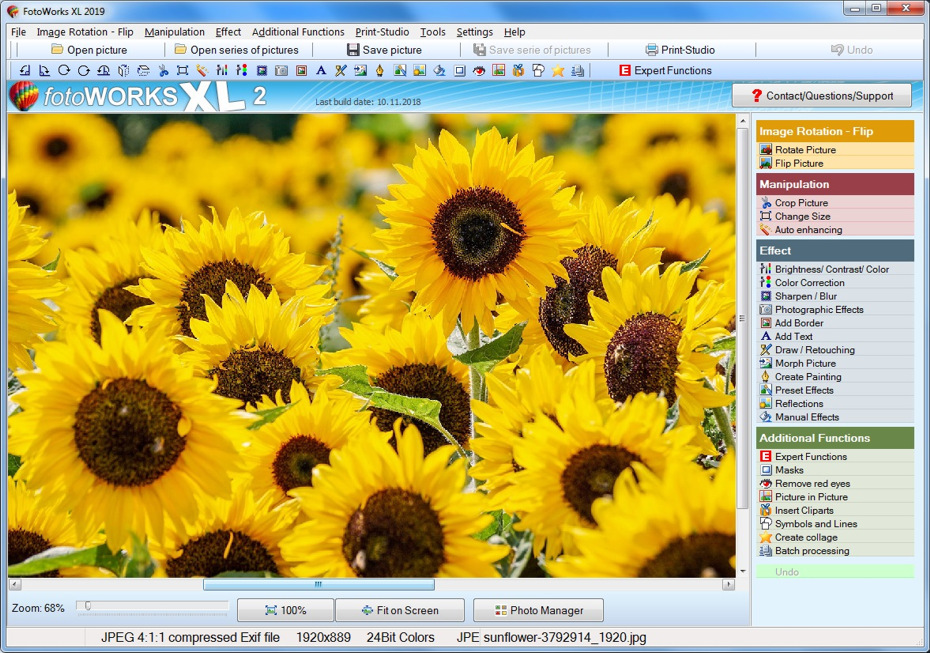930x653 pixels.
Task: Click the 100% zoom button
Action: pos(286,610)
